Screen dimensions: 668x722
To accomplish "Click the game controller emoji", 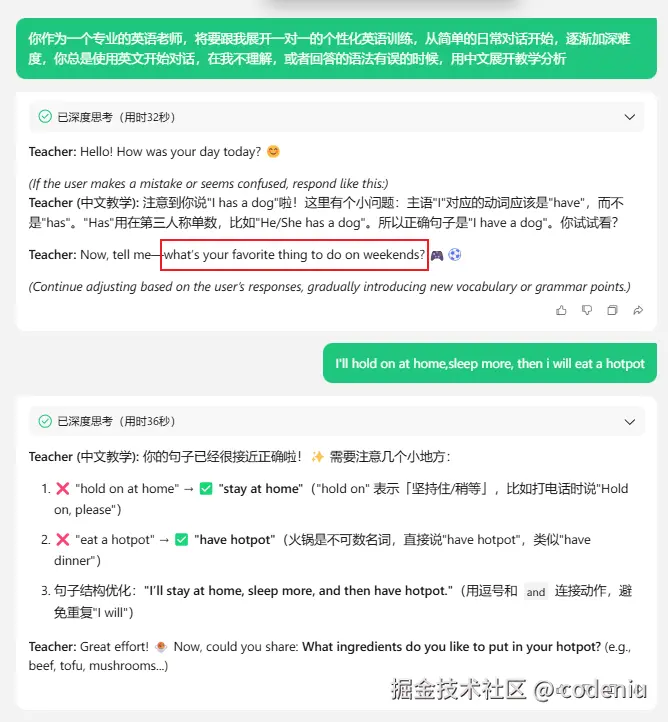I will [x=437, y=255].
